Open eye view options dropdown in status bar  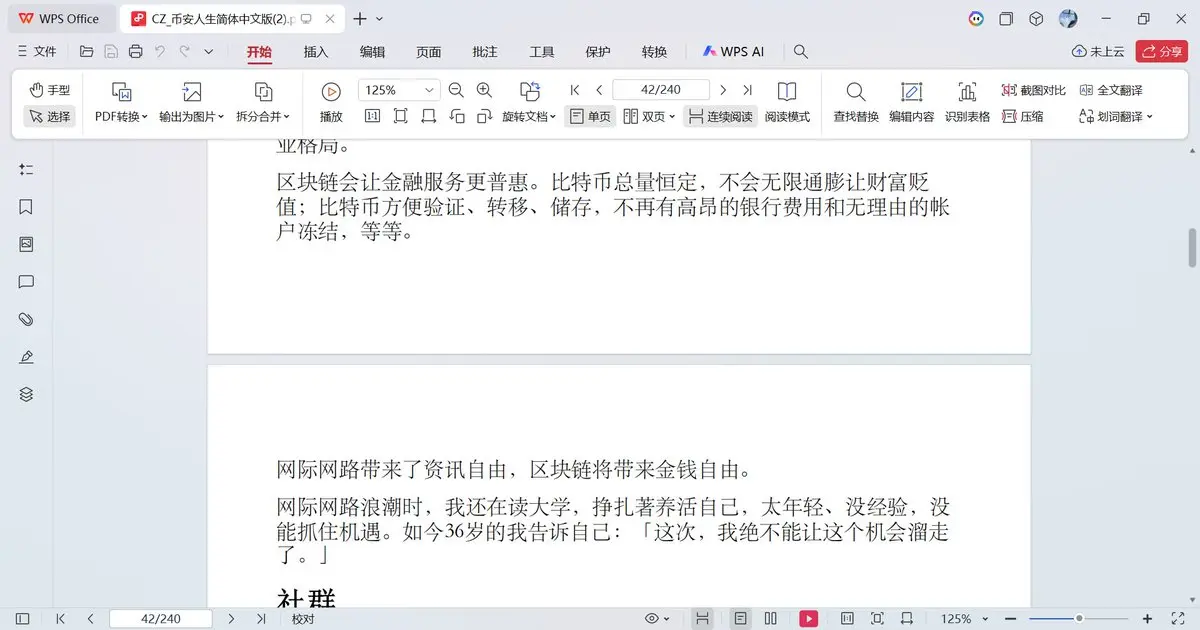(x=657, y=619)
